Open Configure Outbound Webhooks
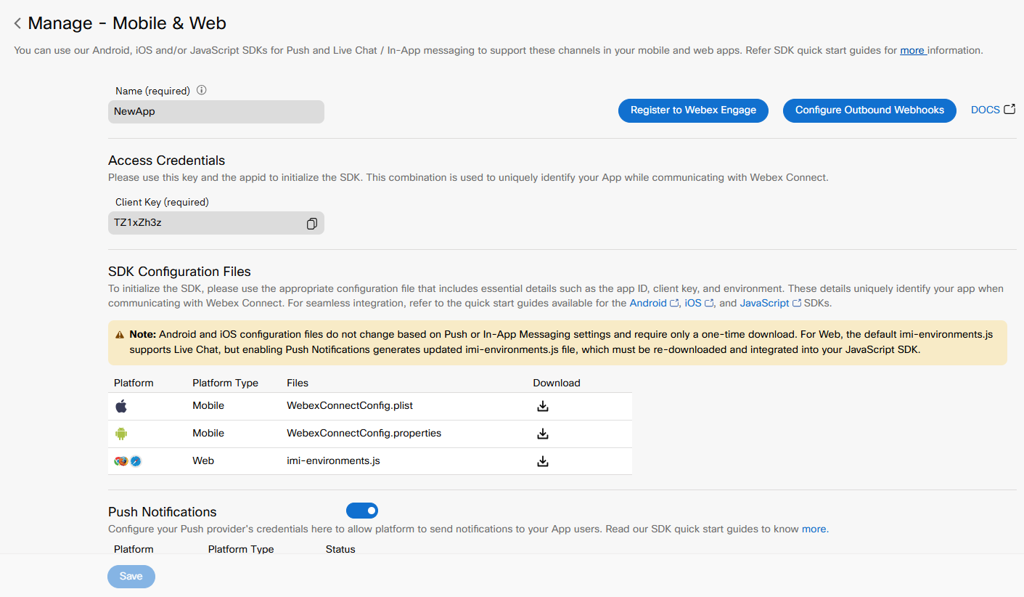This screenshot has height=597, width=1024. 869,110
